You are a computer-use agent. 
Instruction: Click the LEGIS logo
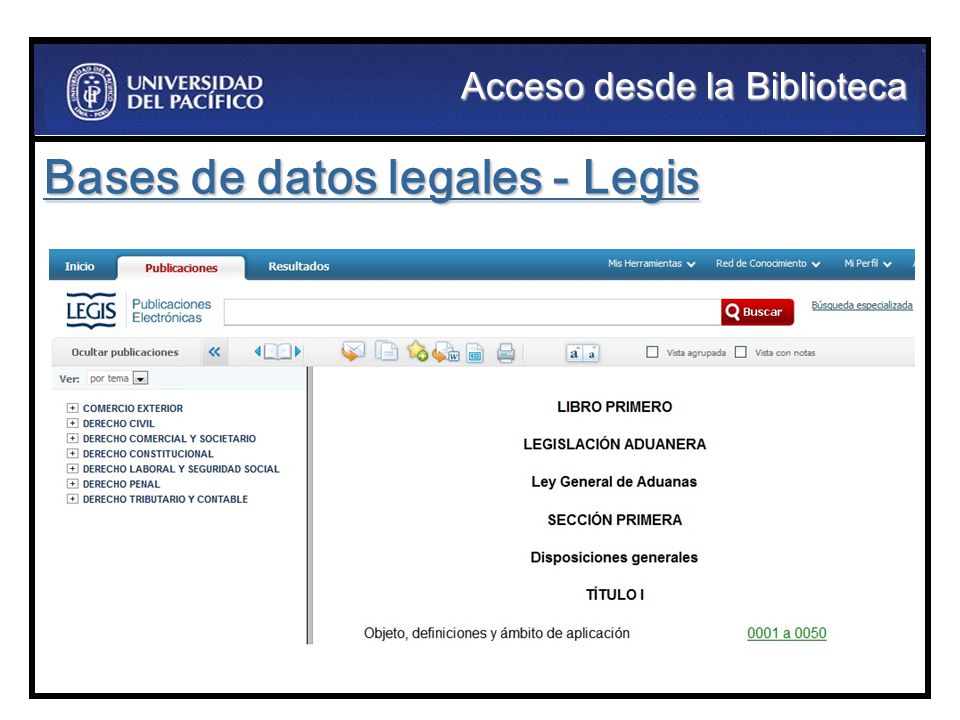click(91, 311)
